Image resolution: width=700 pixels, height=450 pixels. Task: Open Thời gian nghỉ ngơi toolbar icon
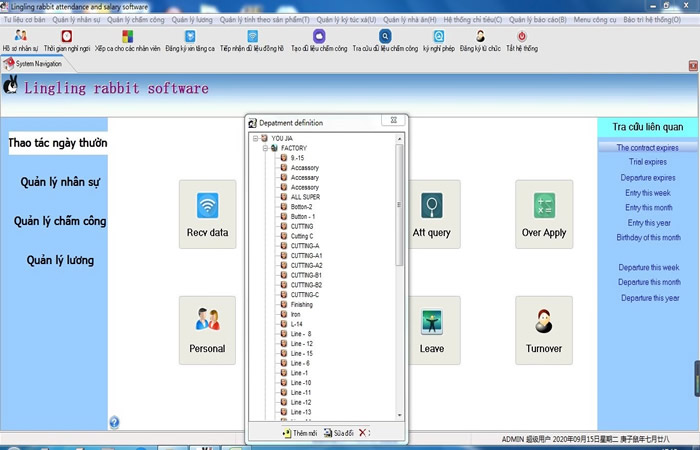[x=67, y=36]
